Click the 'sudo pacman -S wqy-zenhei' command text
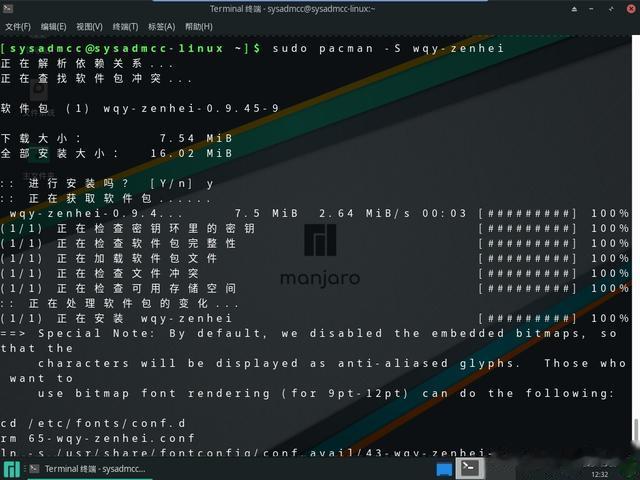The image size is (640, 480). 388,49
